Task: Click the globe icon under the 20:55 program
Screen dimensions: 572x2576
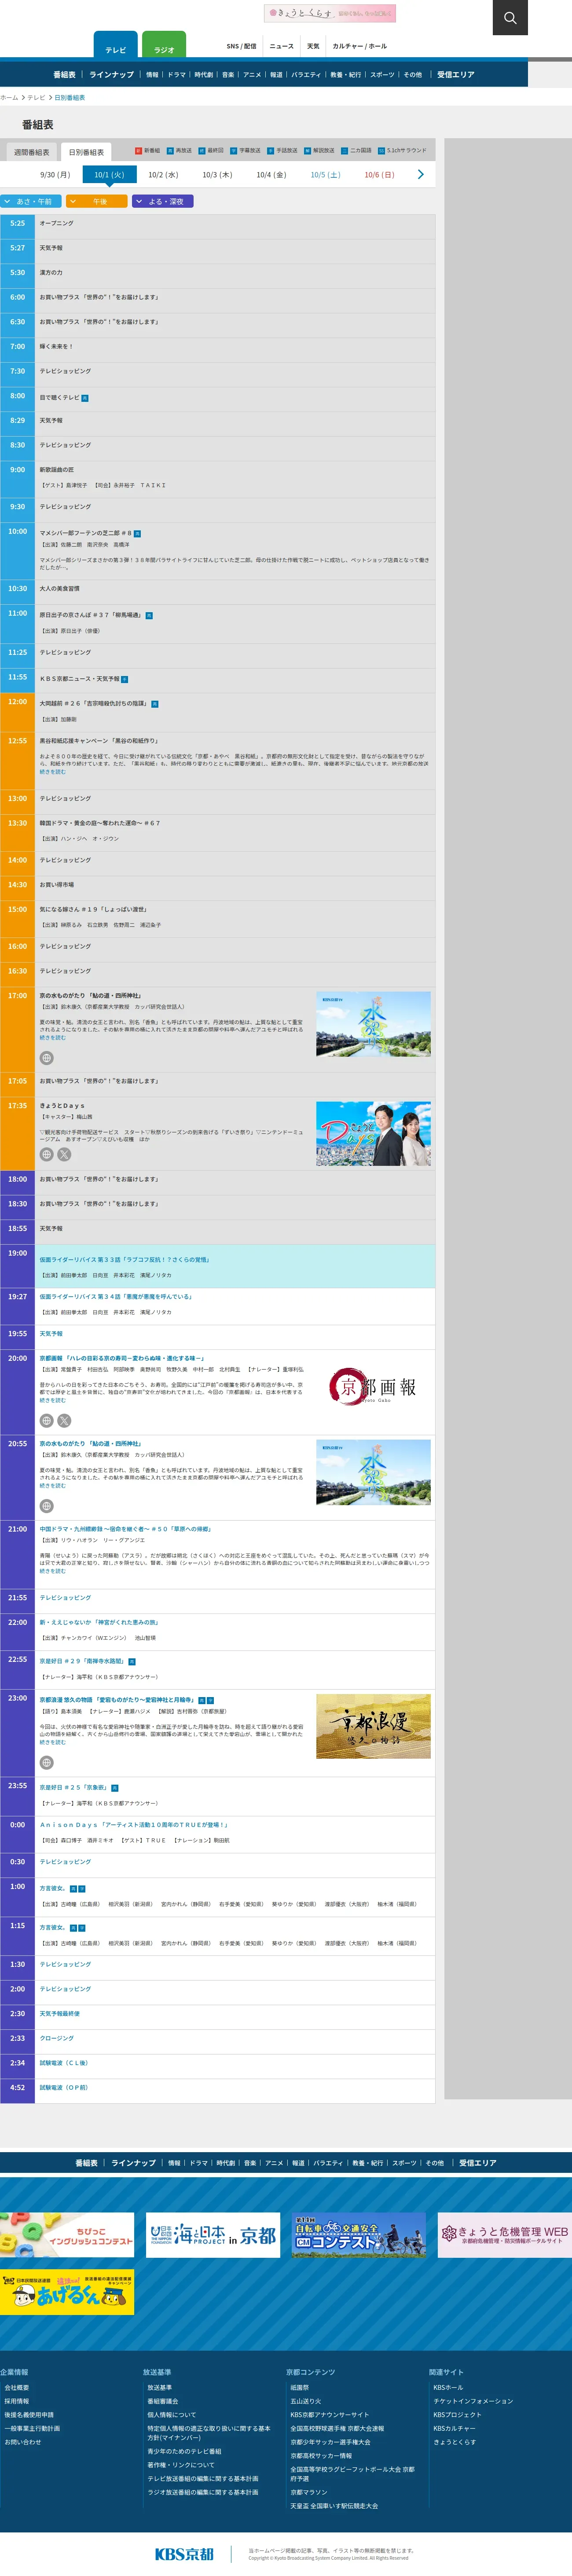Action: 46,1506
